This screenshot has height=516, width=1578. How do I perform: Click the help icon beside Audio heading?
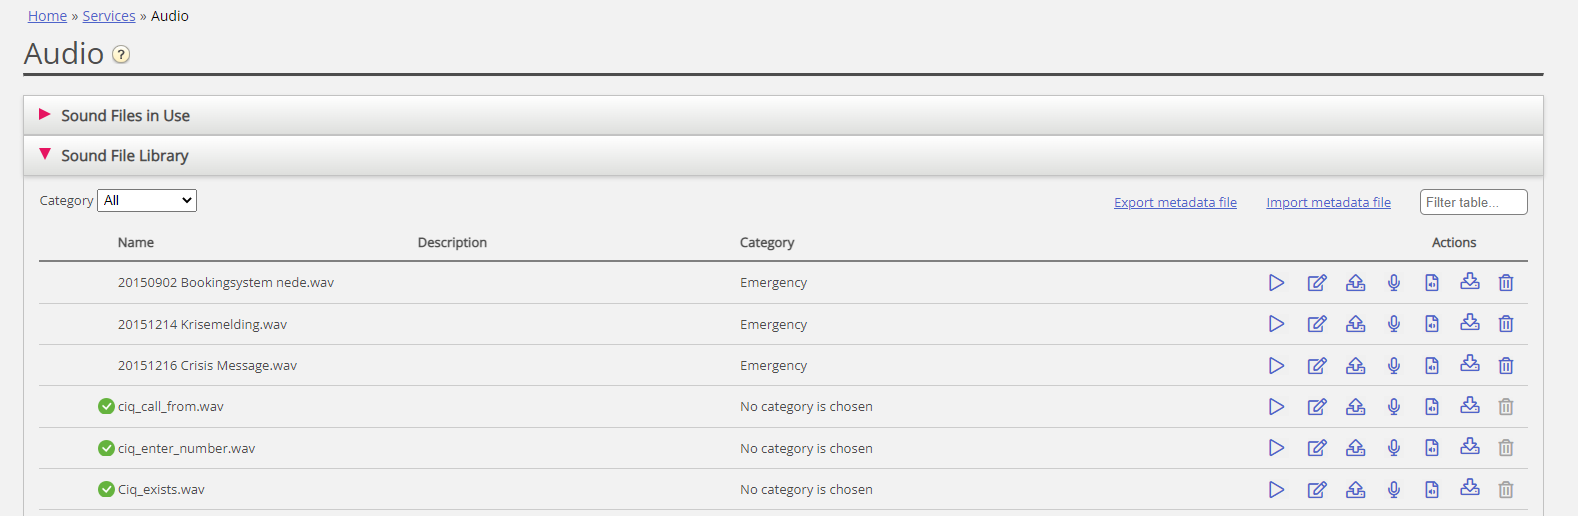click(x=121, y=55)
